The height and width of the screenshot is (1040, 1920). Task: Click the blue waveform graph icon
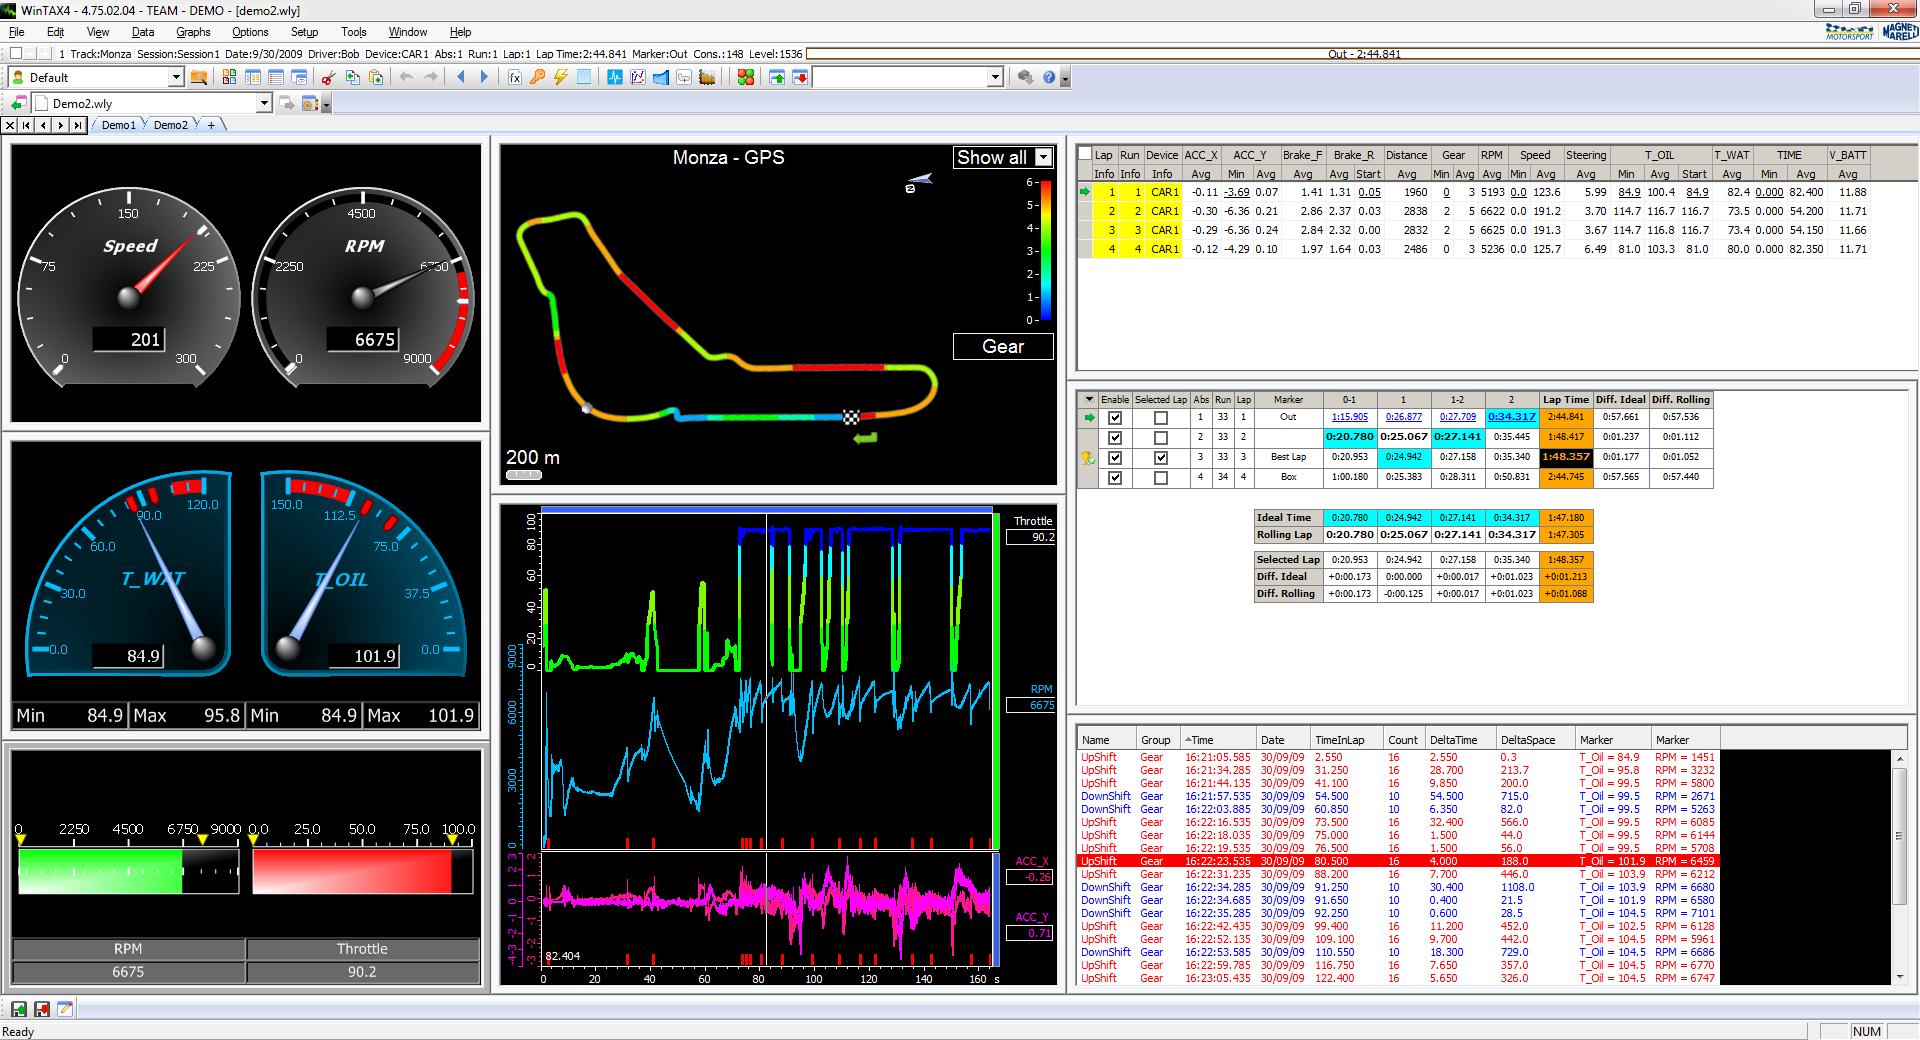click(614, 77)
